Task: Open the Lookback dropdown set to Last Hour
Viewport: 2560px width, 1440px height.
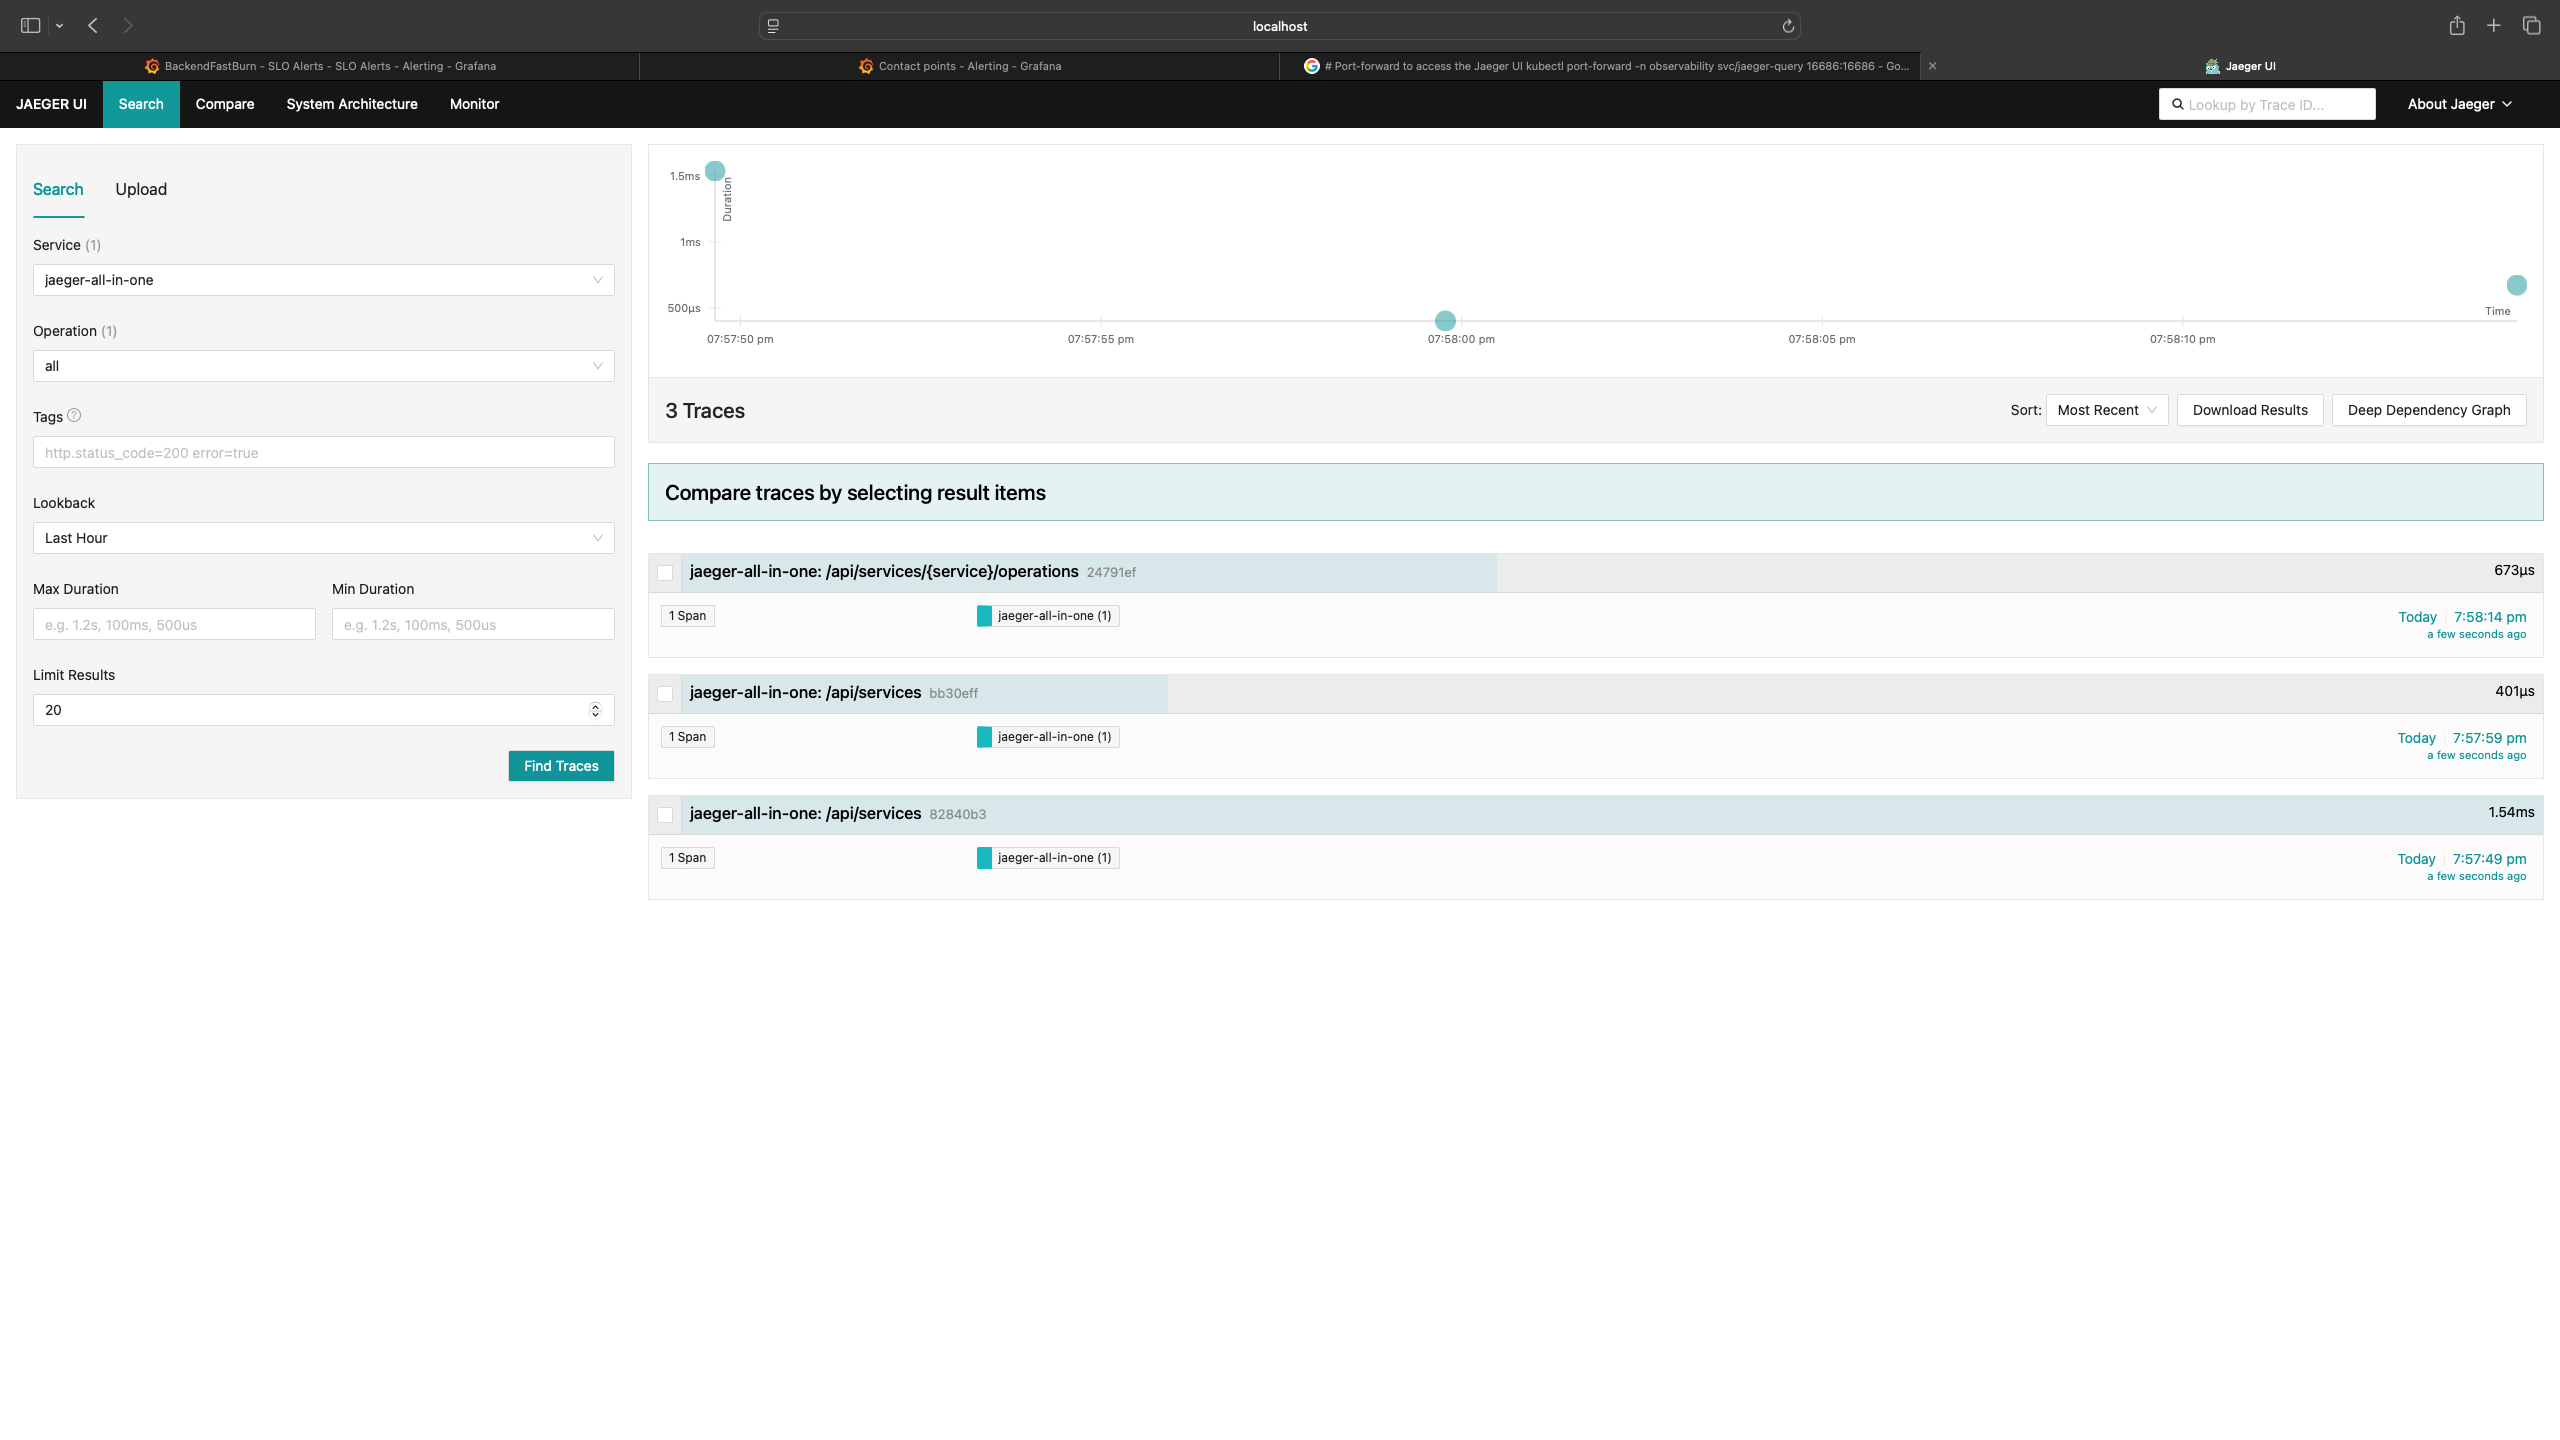Action: pos(324,538)
